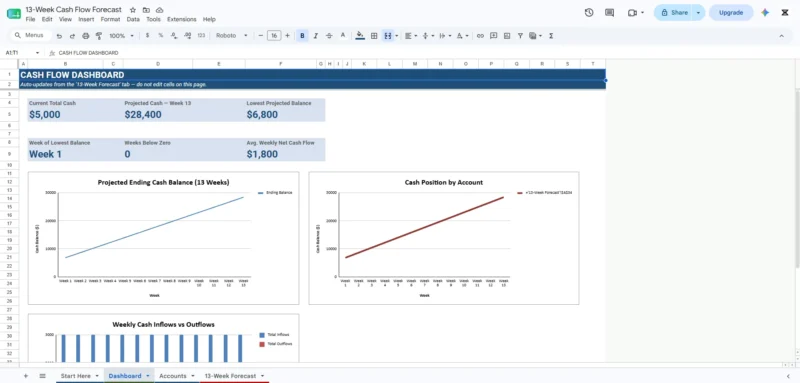Format as percent
This screenshot has width=800, height=383.
pyautogui.click(x=161, y=36)
